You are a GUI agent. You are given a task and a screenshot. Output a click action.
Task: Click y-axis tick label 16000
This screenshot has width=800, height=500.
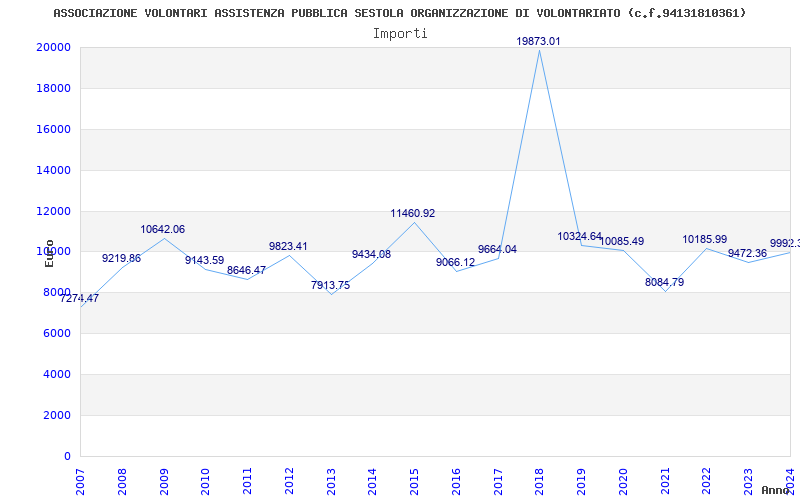click(x=53, y=129)
